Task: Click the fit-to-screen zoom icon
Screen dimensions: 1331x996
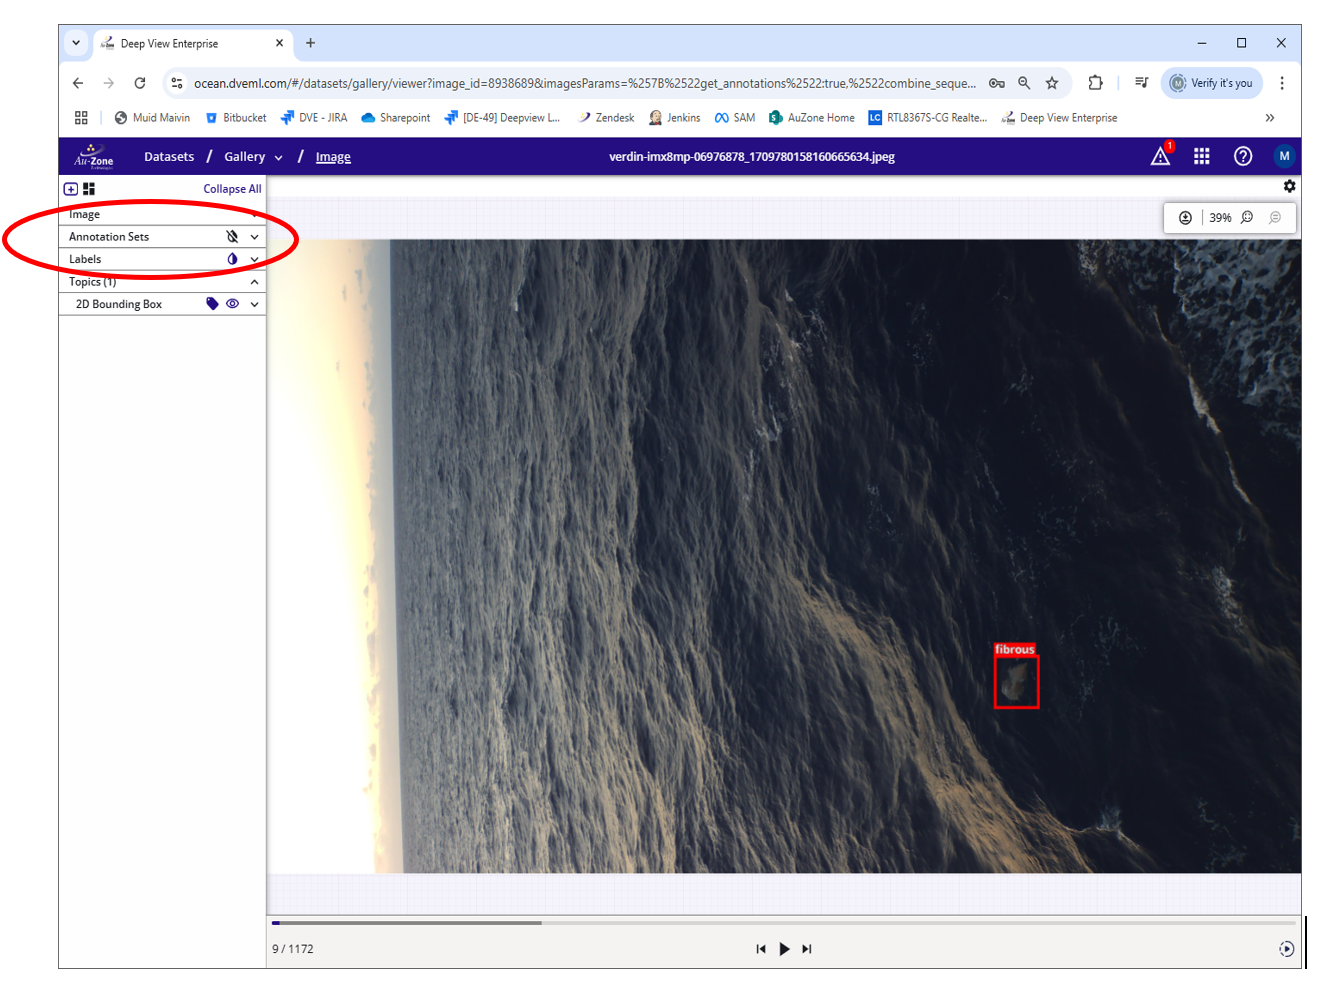Action: point(1247,218)
